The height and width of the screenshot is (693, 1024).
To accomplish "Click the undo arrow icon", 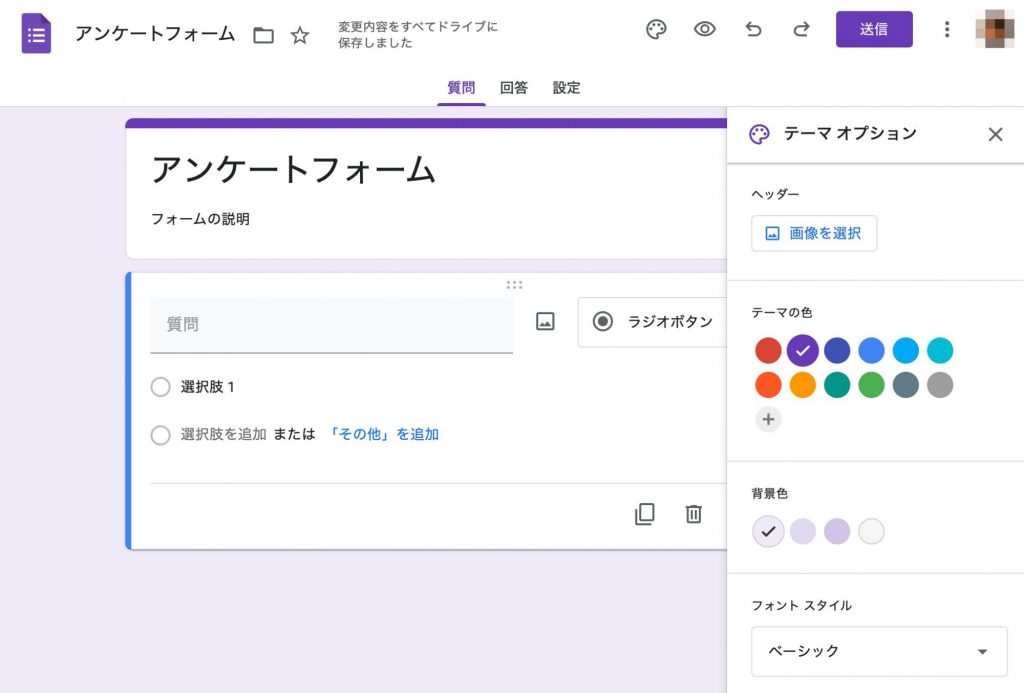I will (x=753, y=30).
